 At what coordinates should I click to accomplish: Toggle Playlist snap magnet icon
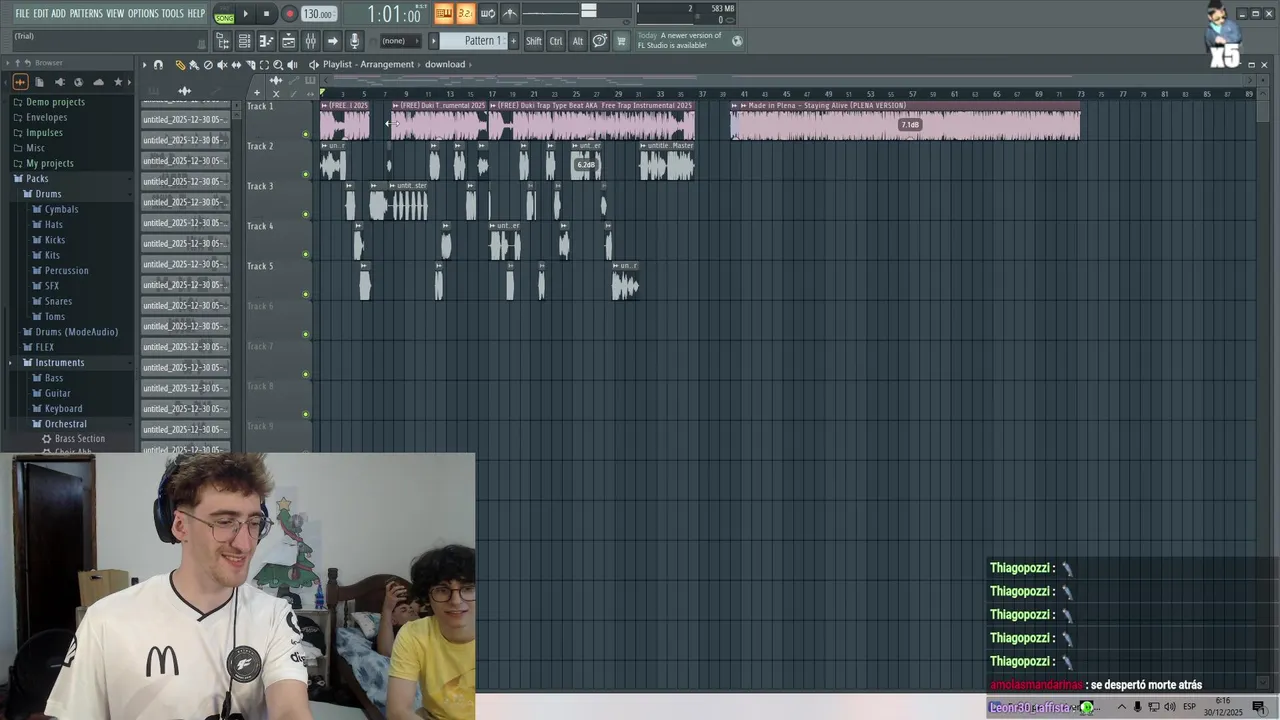158,65
